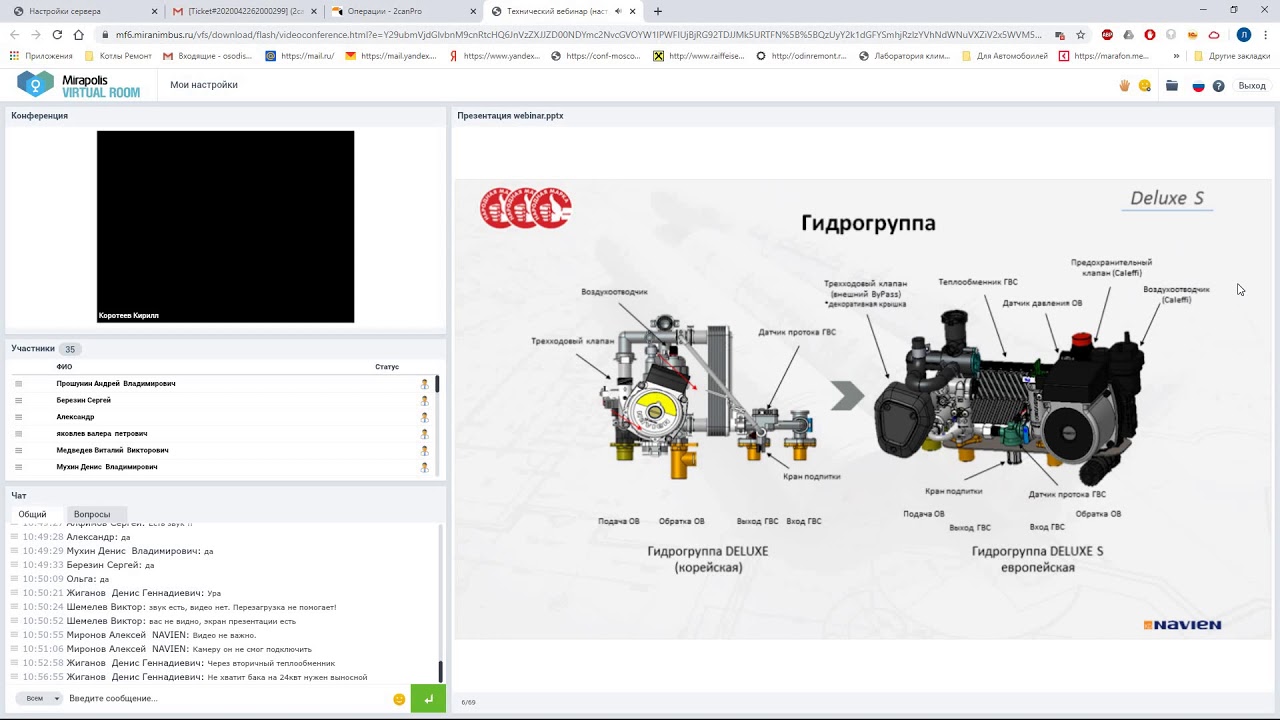Viewport: 1280px width, 720px height.
Task: Click the Статус column header
Action: [387, 367]
